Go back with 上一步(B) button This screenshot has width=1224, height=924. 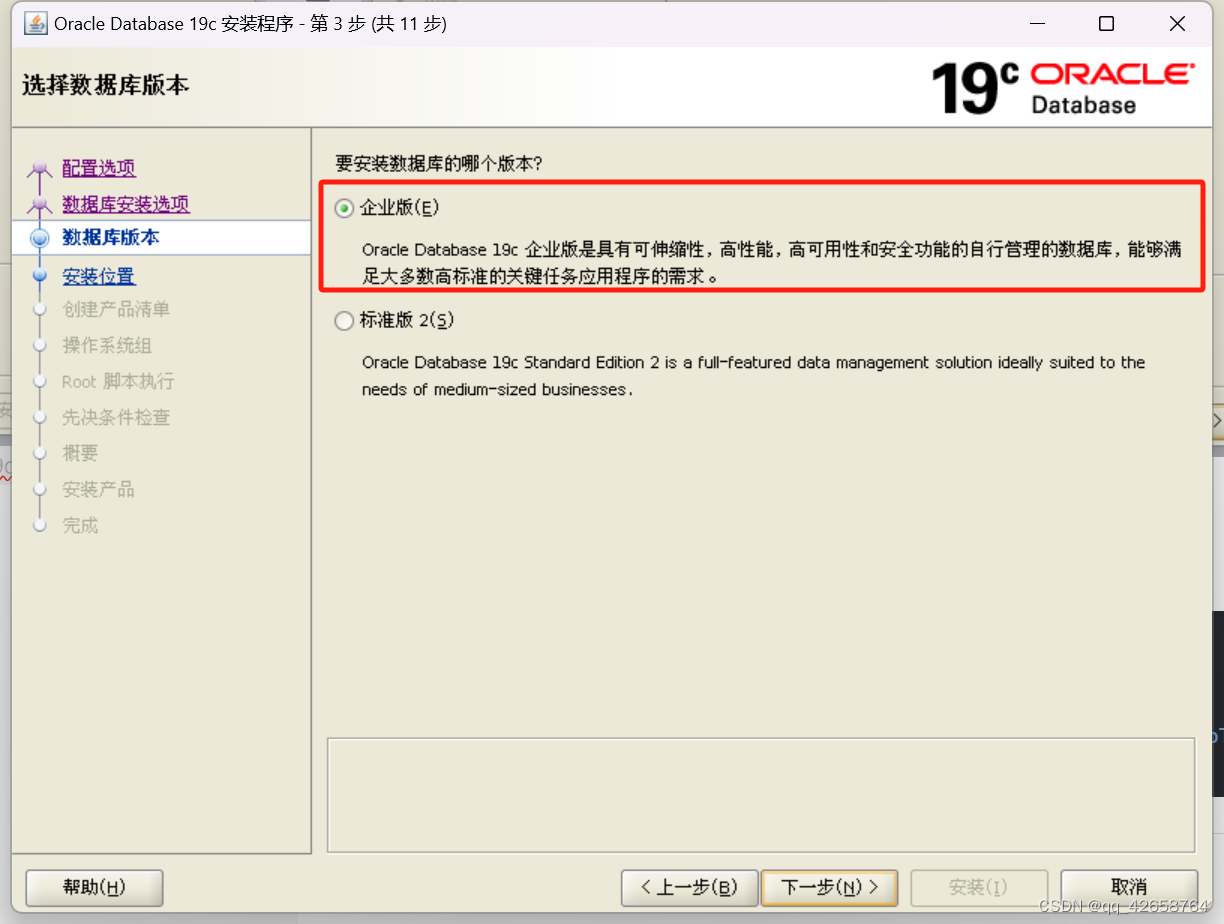[689, 887]
